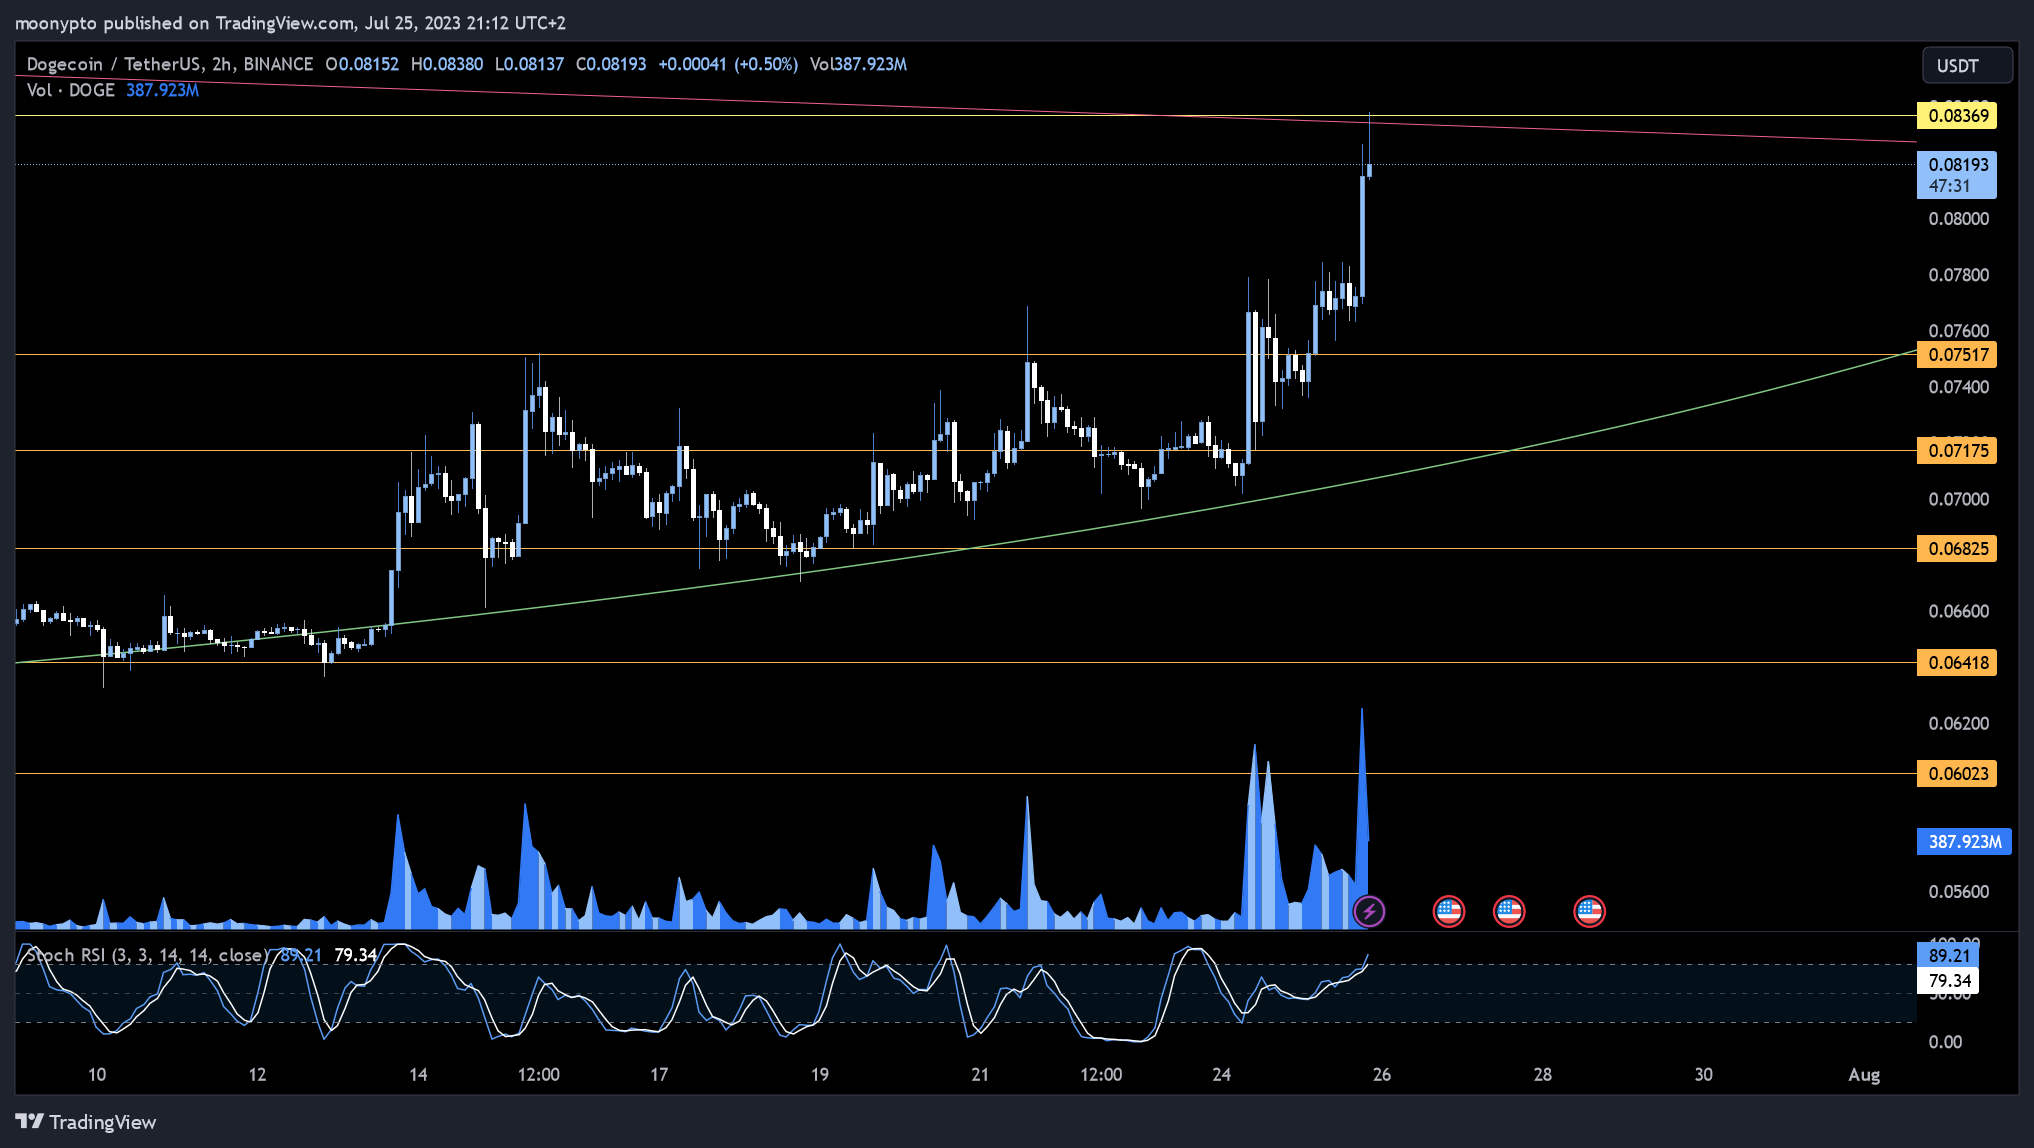2034x1148 pixels.
Task: Click the 0.07000 price scale tick
Action: pyautogui.click(x=1958, y=498)
